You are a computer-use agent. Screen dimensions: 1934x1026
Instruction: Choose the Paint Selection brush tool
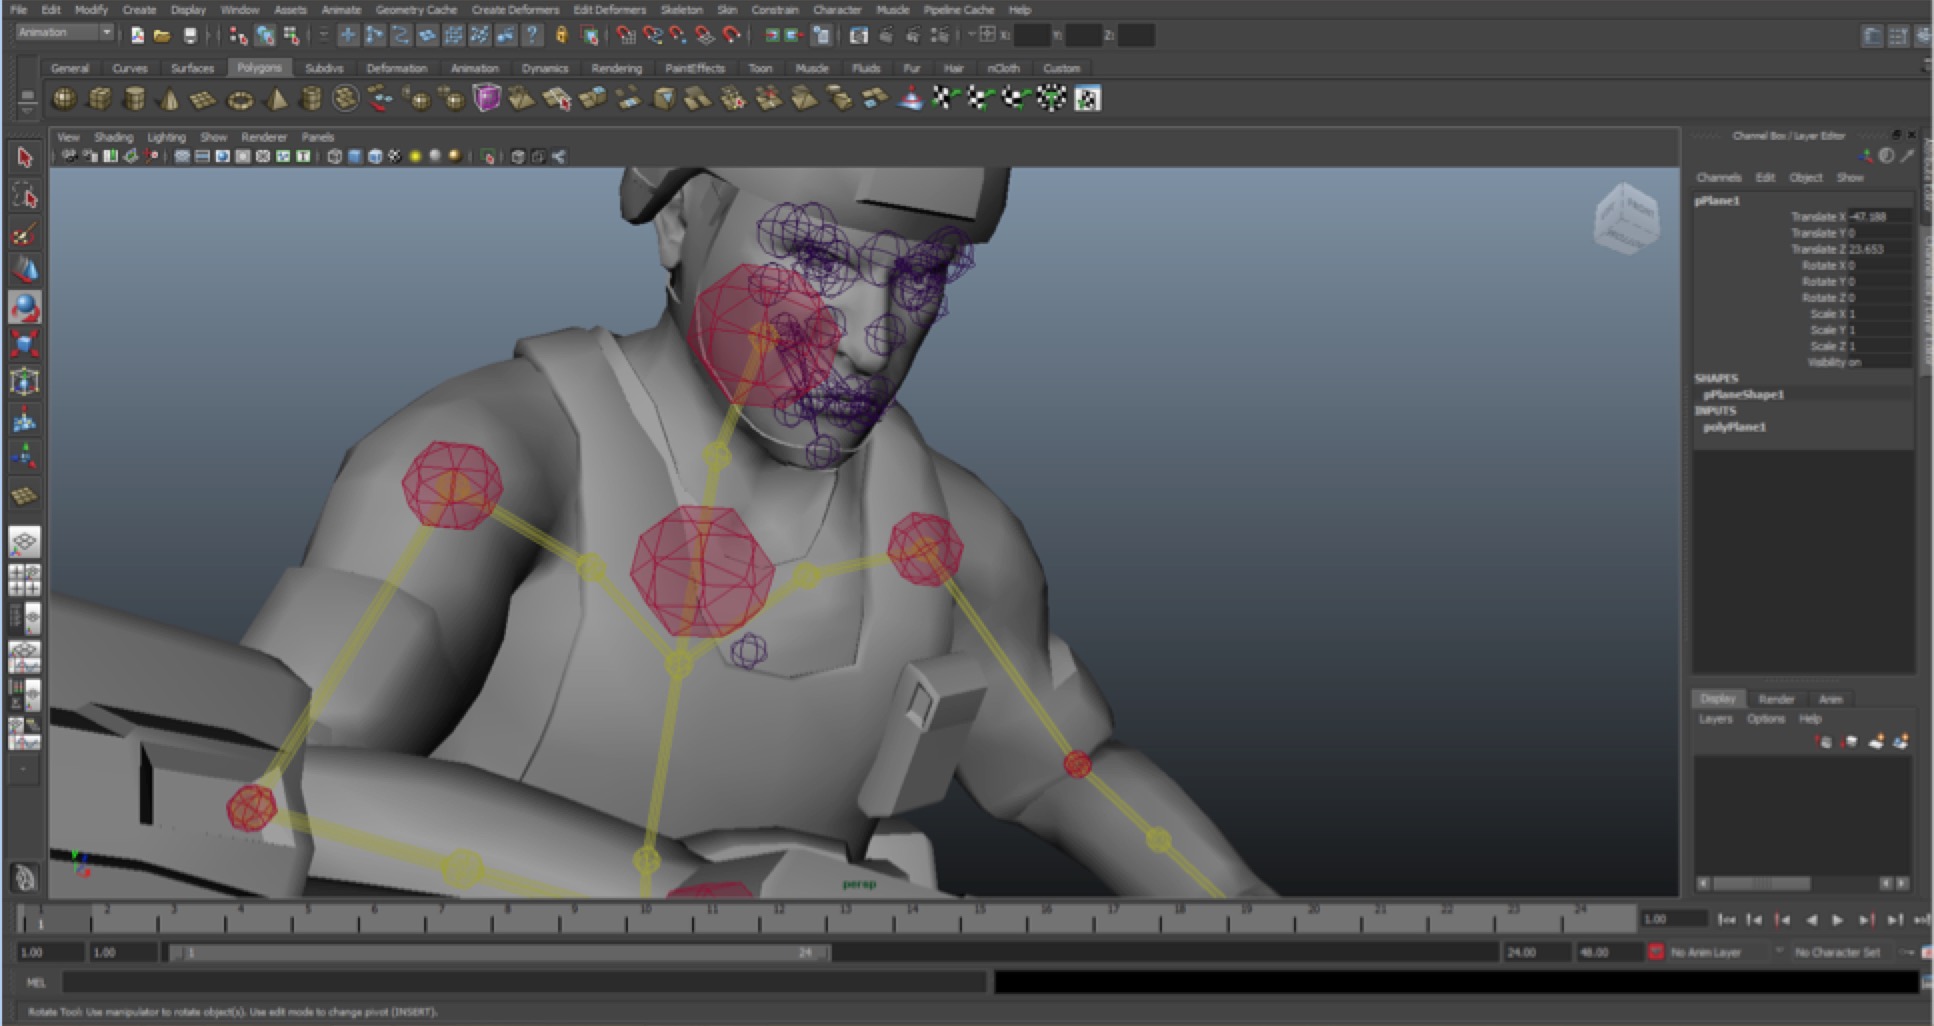click(x=25, y=234)
